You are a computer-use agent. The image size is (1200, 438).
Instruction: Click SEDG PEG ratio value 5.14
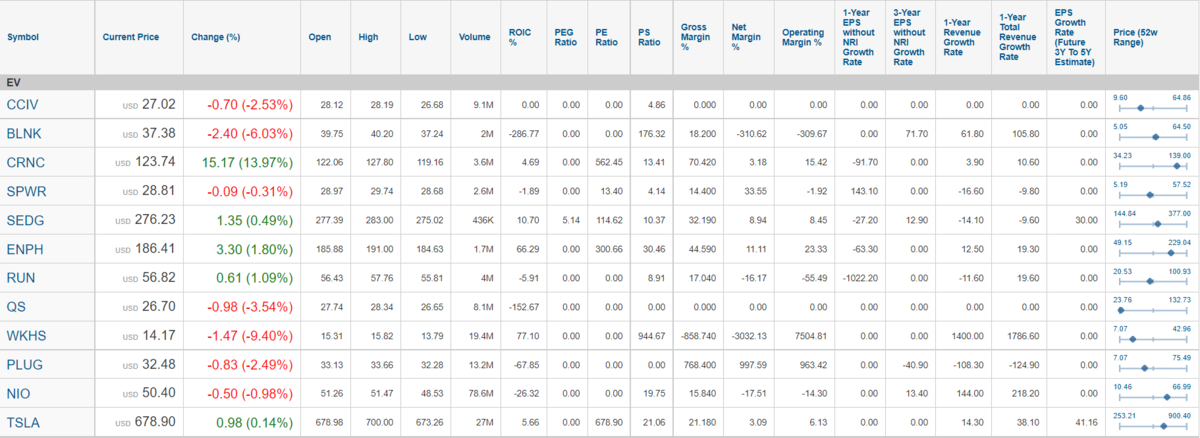(570, 220)
